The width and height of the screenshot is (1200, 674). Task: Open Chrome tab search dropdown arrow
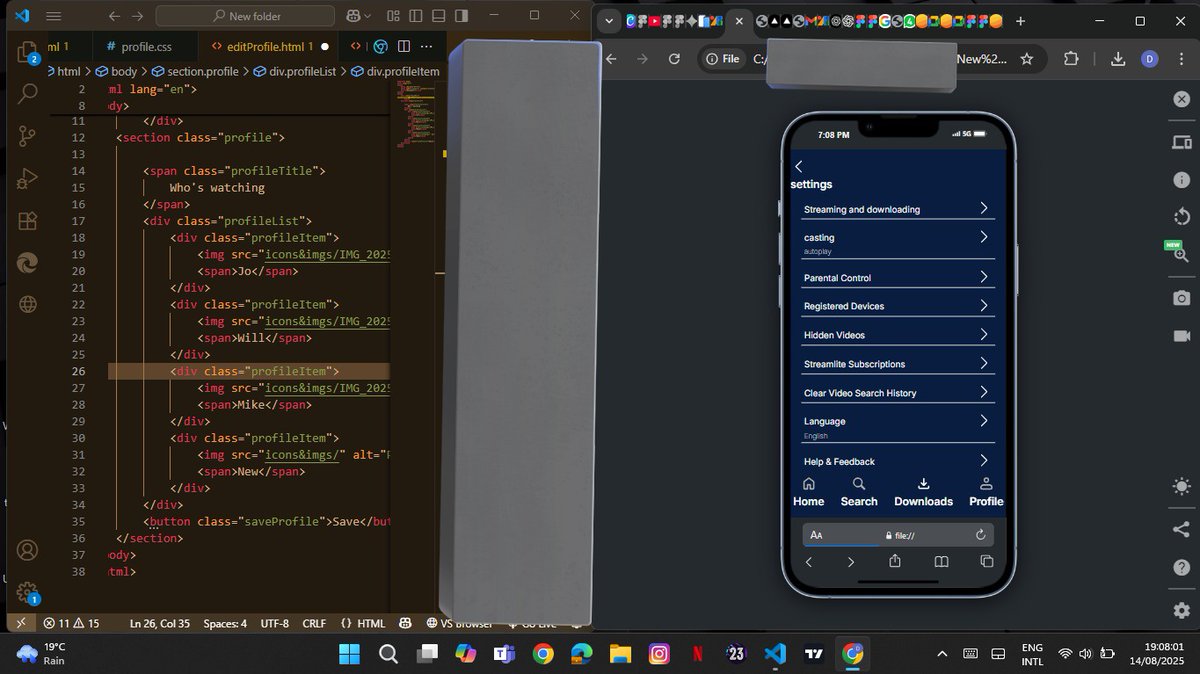[x=609, y=21]
